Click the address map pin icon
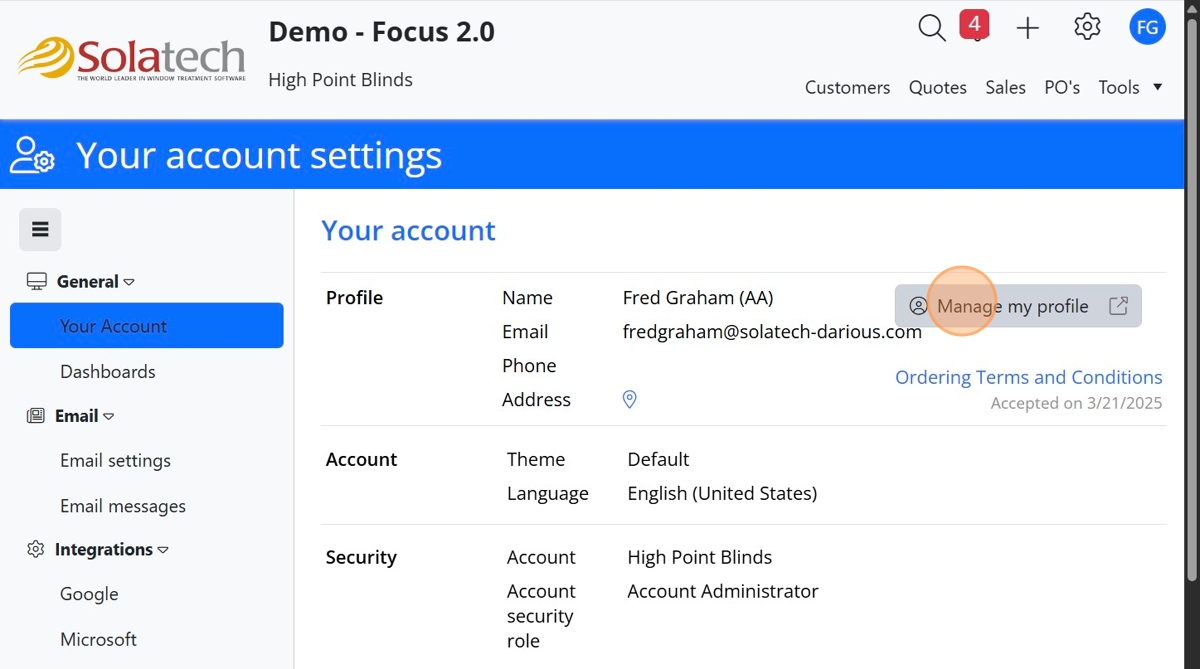The height and width of the screenshot is (669, 1200). pos(630,400)
